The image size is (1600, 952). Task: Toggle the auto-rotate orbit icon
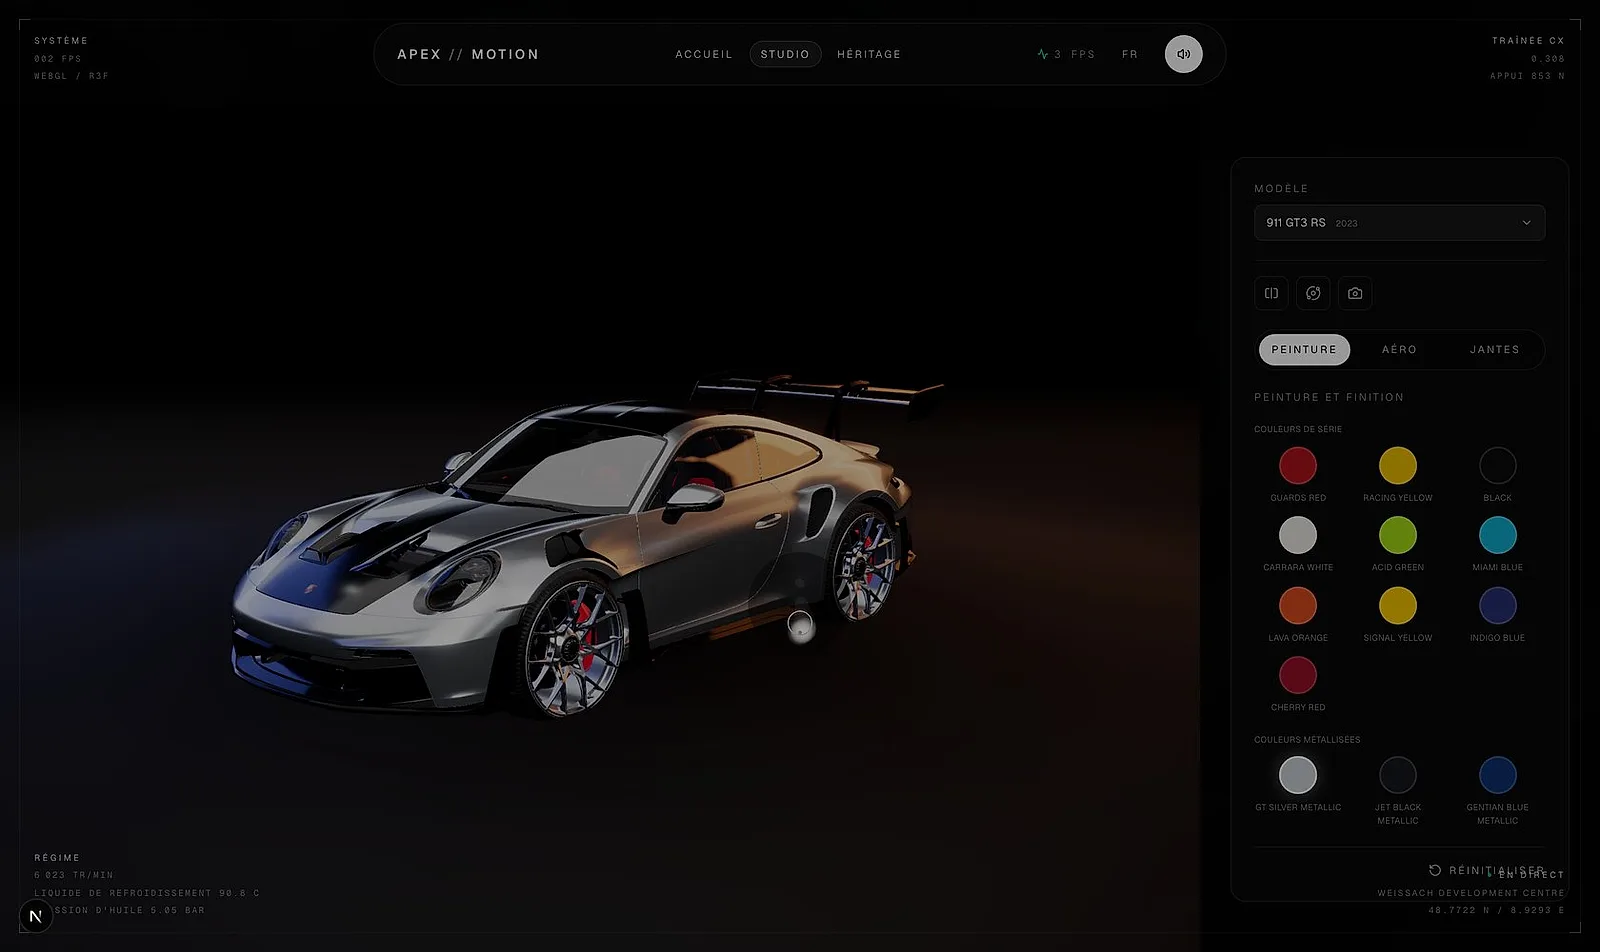pyautogui.click(x=1313, y=293)
